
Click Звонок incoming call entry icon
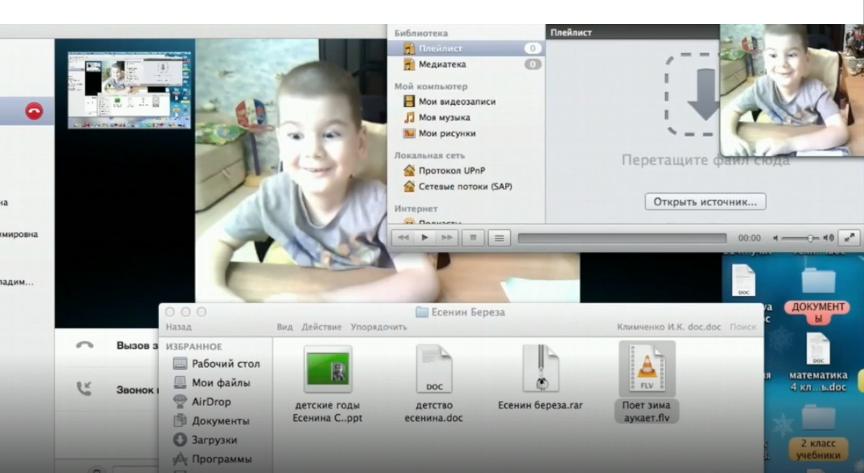84,389
